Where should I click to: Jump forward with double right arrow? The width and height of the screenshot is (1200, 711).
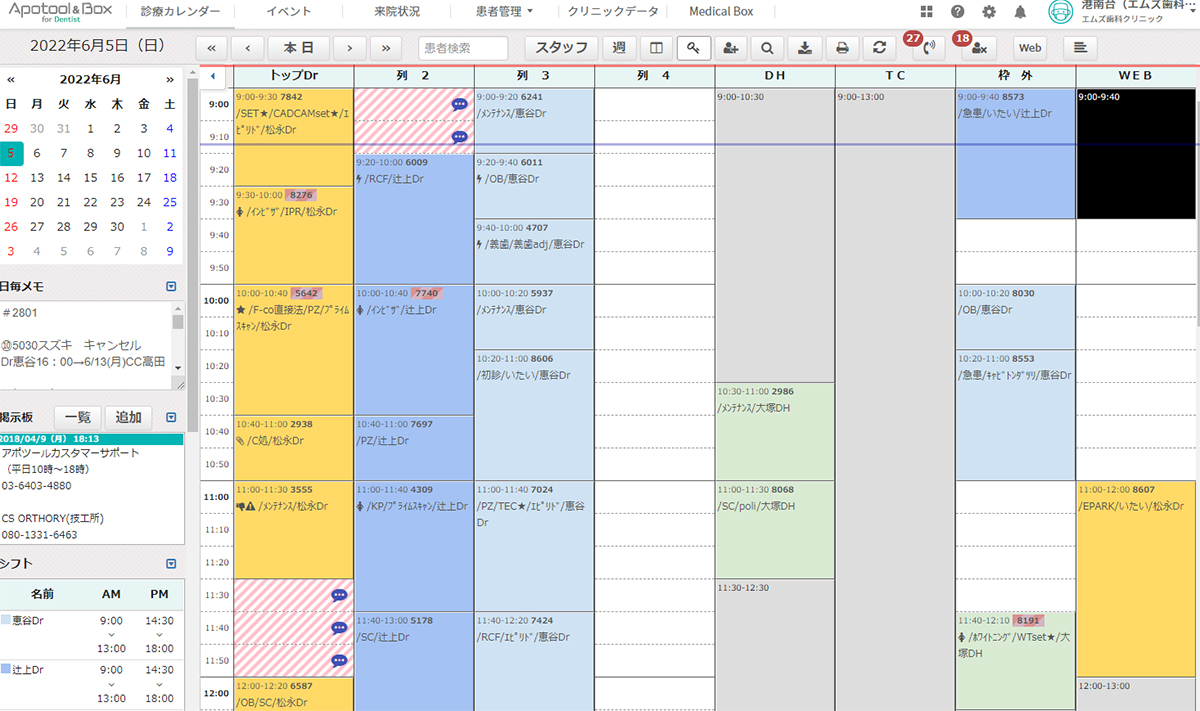[386, 47]
